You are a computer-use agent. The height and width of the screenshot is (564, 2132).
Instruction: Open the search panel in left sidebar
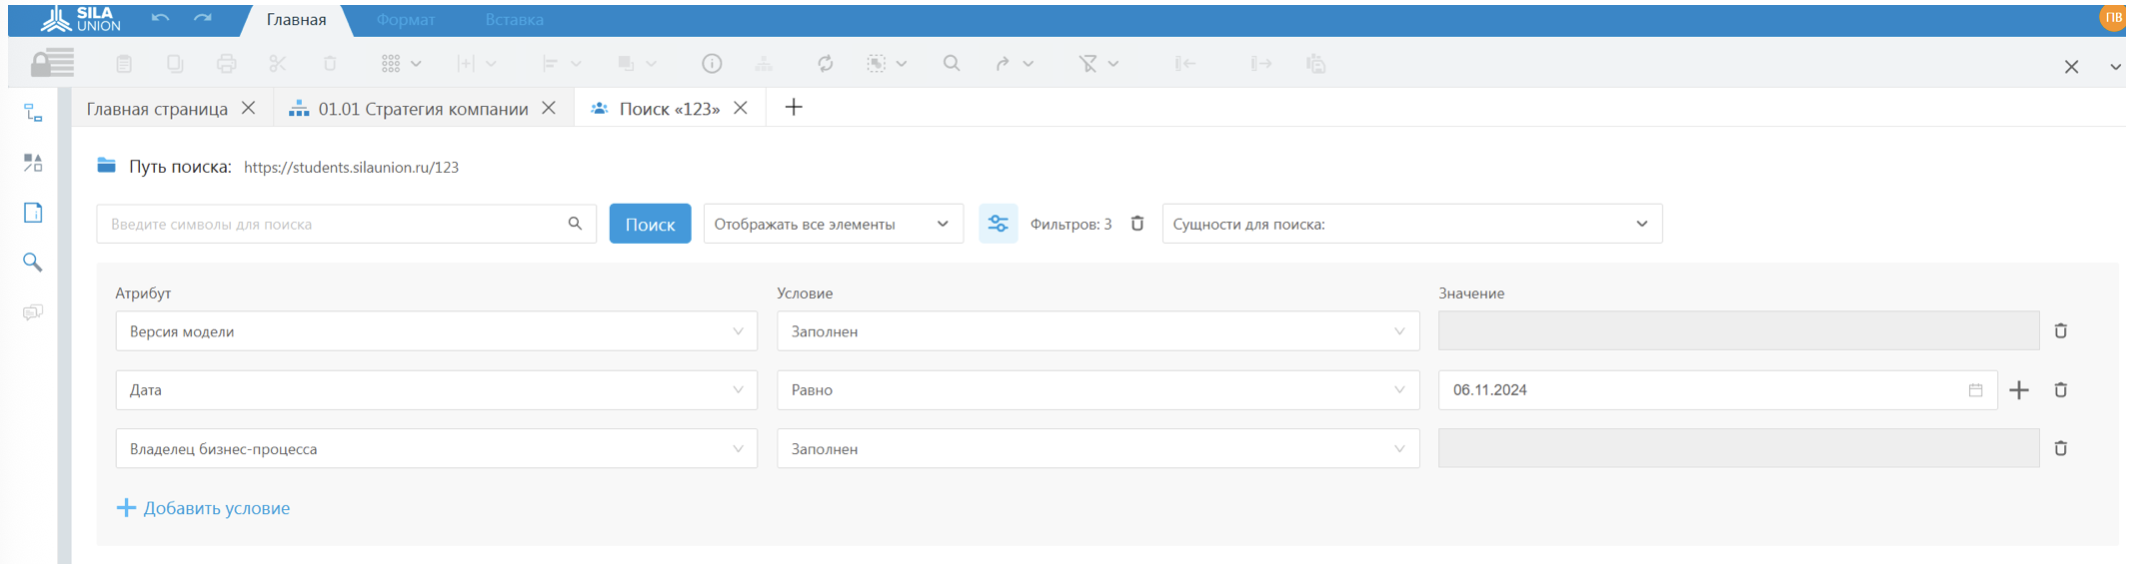click(33, 262)
